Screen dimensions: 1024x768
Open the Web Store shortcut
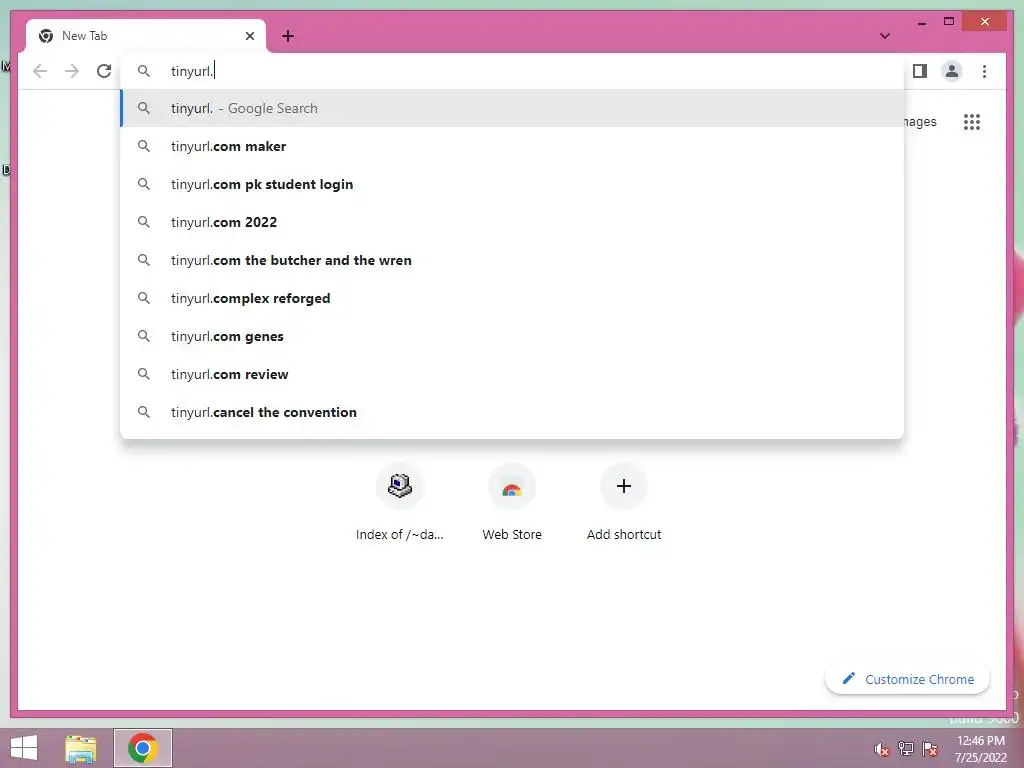pyautogui.click(x=512, y=503)
